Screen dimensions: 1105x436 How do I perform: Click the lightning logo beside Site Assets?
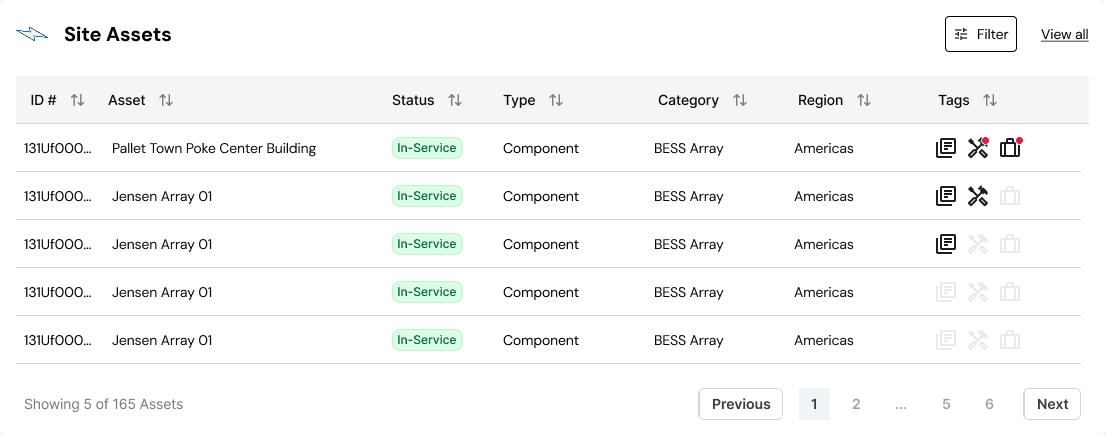click(32, 34)
